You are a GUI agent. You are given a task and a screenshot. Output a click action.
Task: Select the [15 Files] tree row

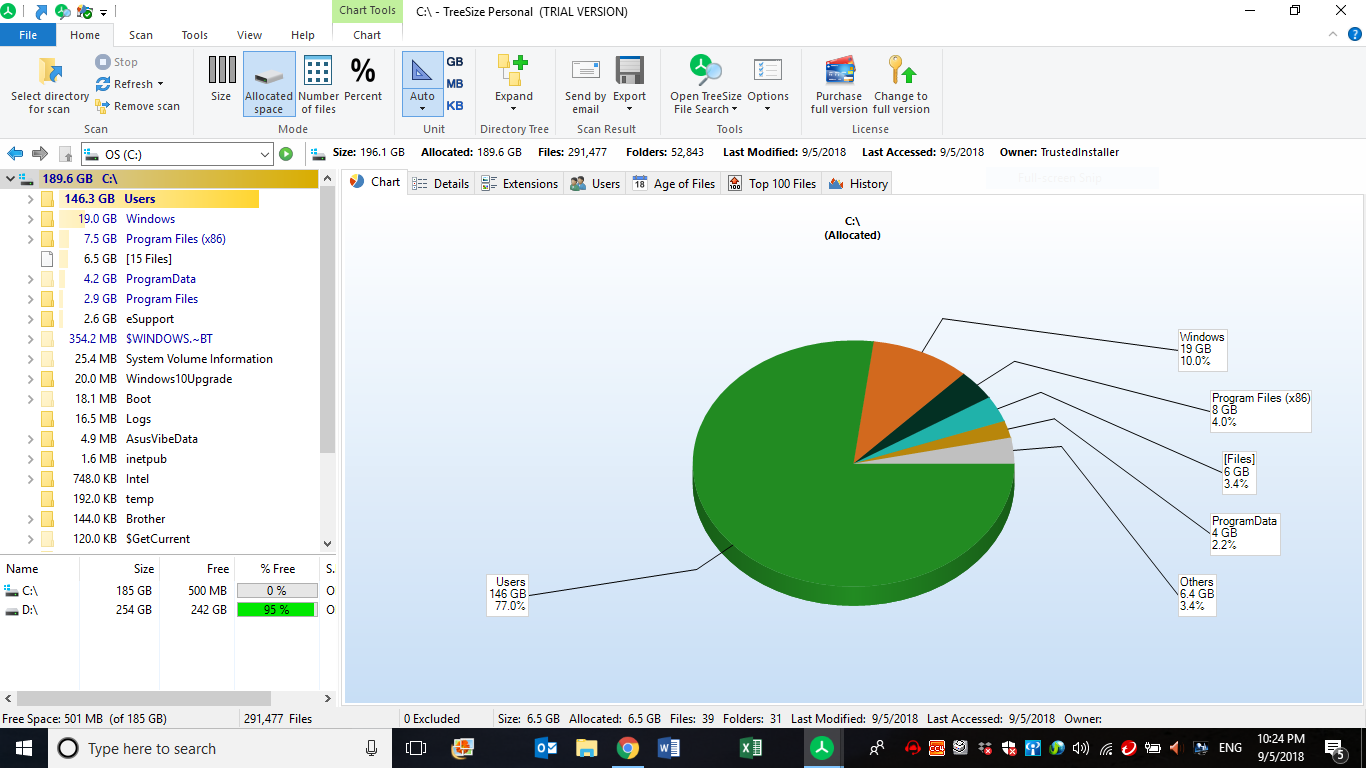(160, 259)
